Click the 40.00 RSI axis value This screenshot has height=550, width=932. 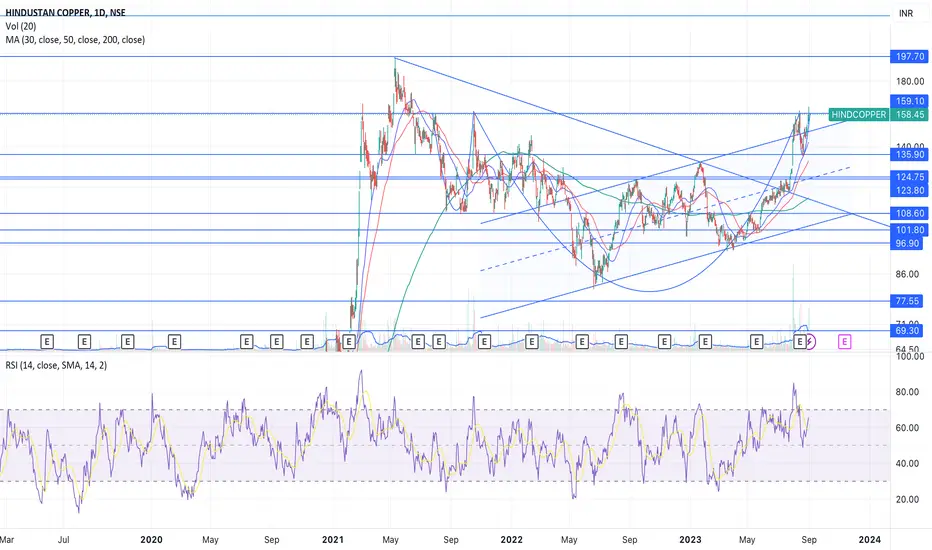tap(908, 463)
